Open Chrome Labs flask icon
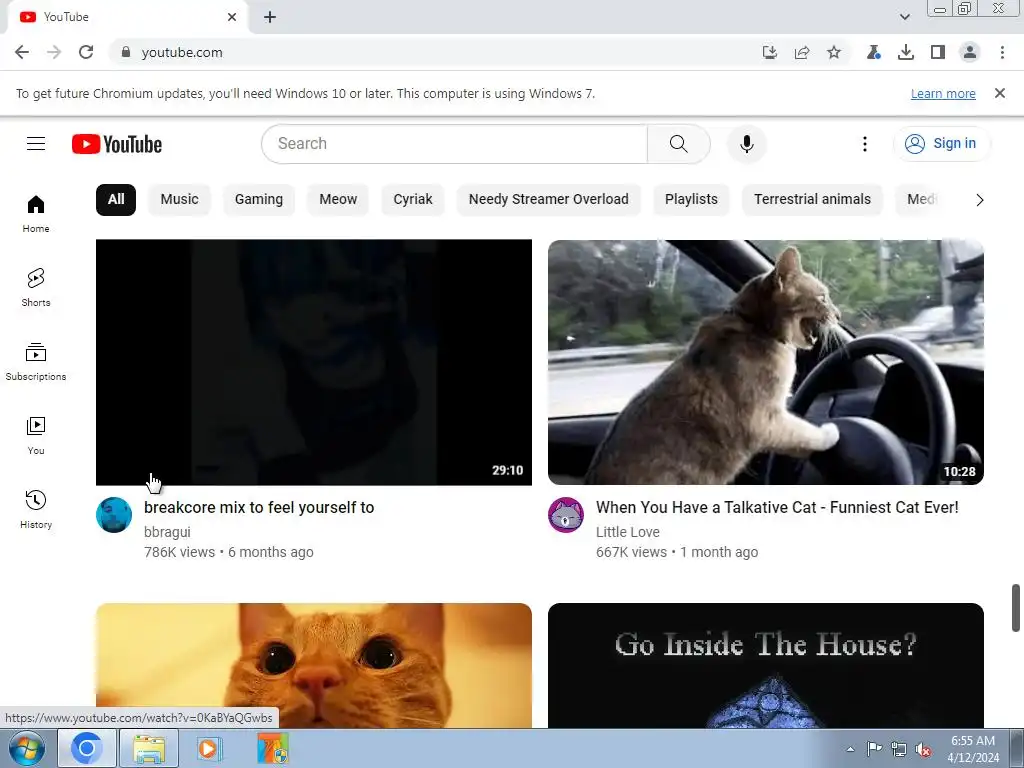 point(874,52)
